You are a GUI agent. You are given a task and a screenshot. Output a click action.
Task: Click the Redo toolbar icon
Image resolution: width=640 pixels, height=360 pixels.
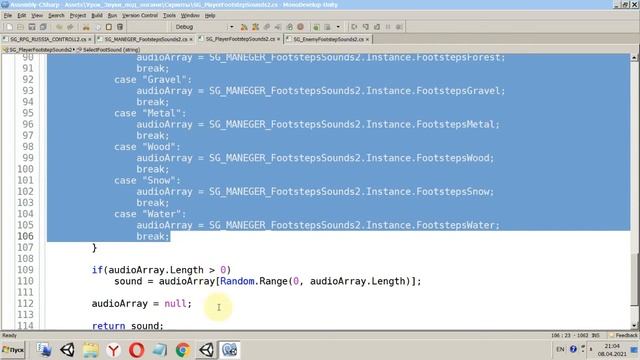click(x=70, y=27)
